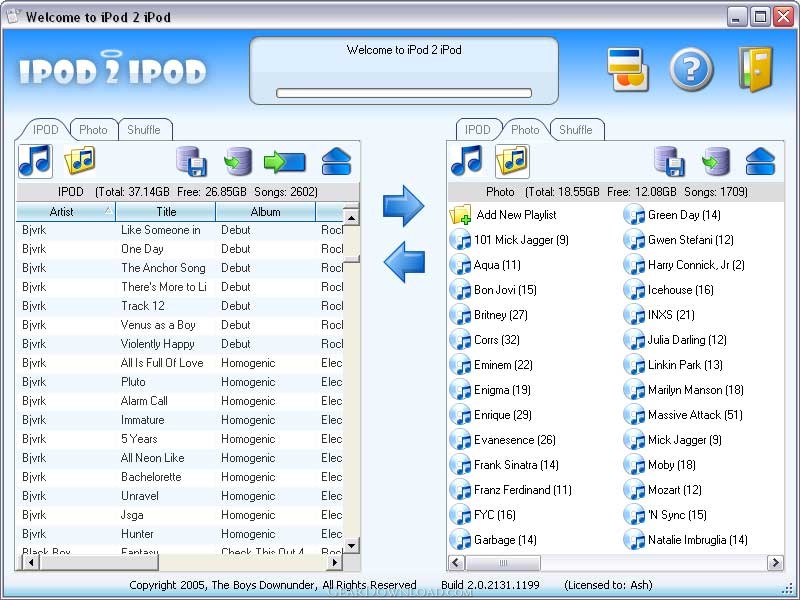Click the Add New Playlist label
Image resolution: width=800 pixels, height=600 pixels.
pyautogui.click(x=516, y=215)
